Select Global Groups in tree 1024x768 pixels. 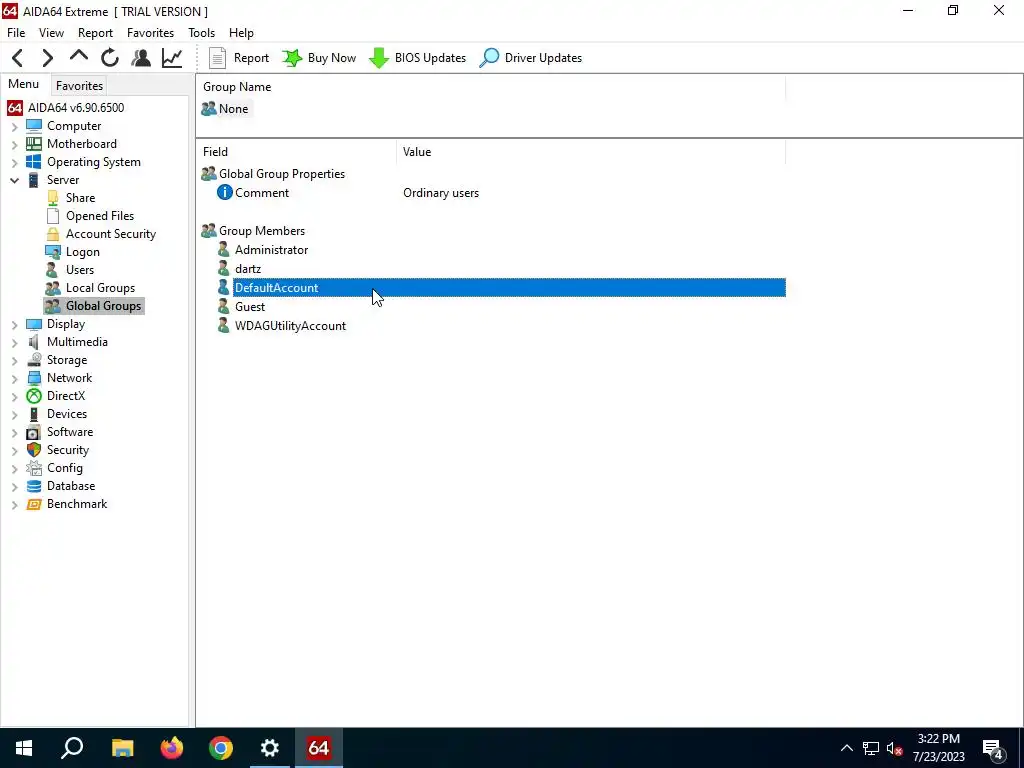[94, 306]
